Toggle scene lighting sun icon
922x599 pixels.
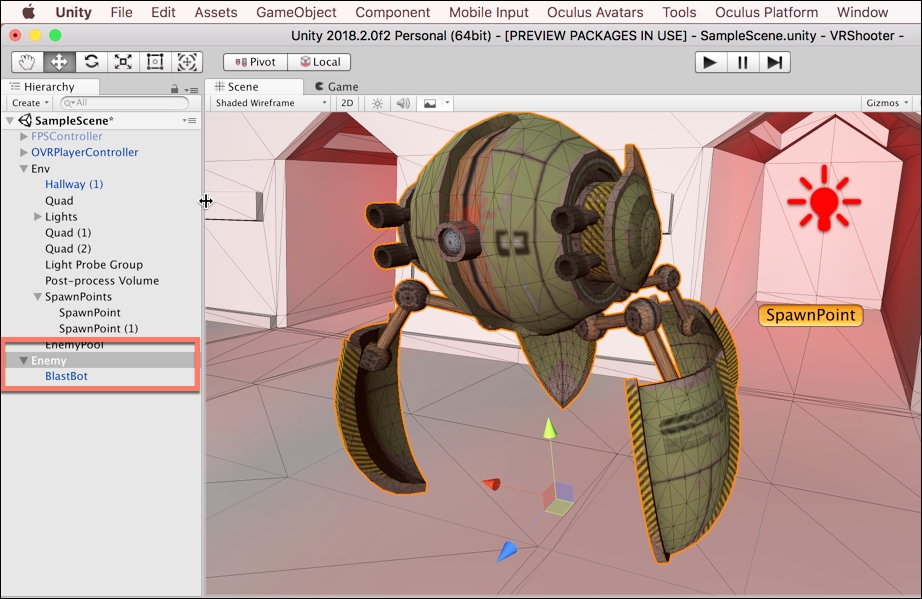[x=378, y=103]
